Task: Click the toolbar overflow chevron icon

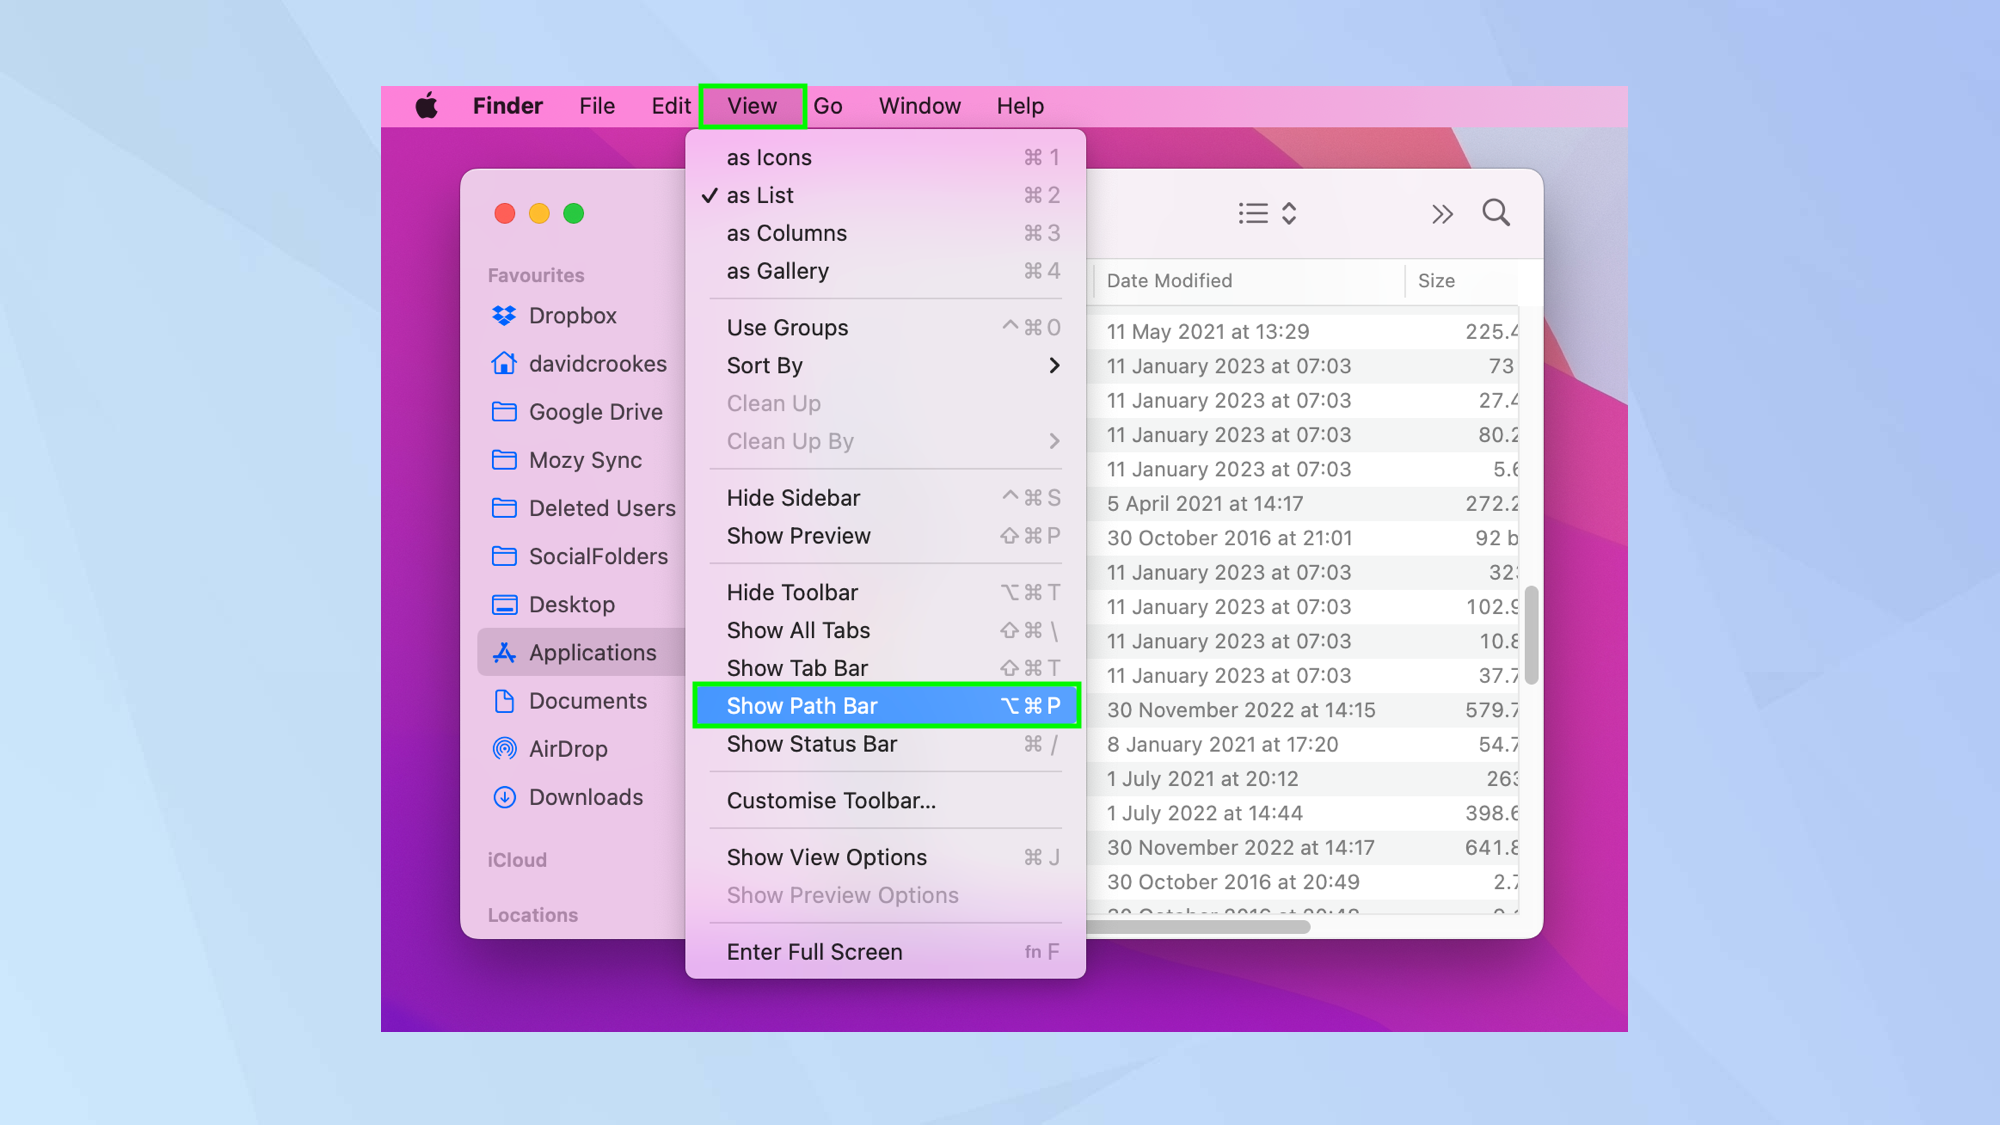Action: point(1441,213)
